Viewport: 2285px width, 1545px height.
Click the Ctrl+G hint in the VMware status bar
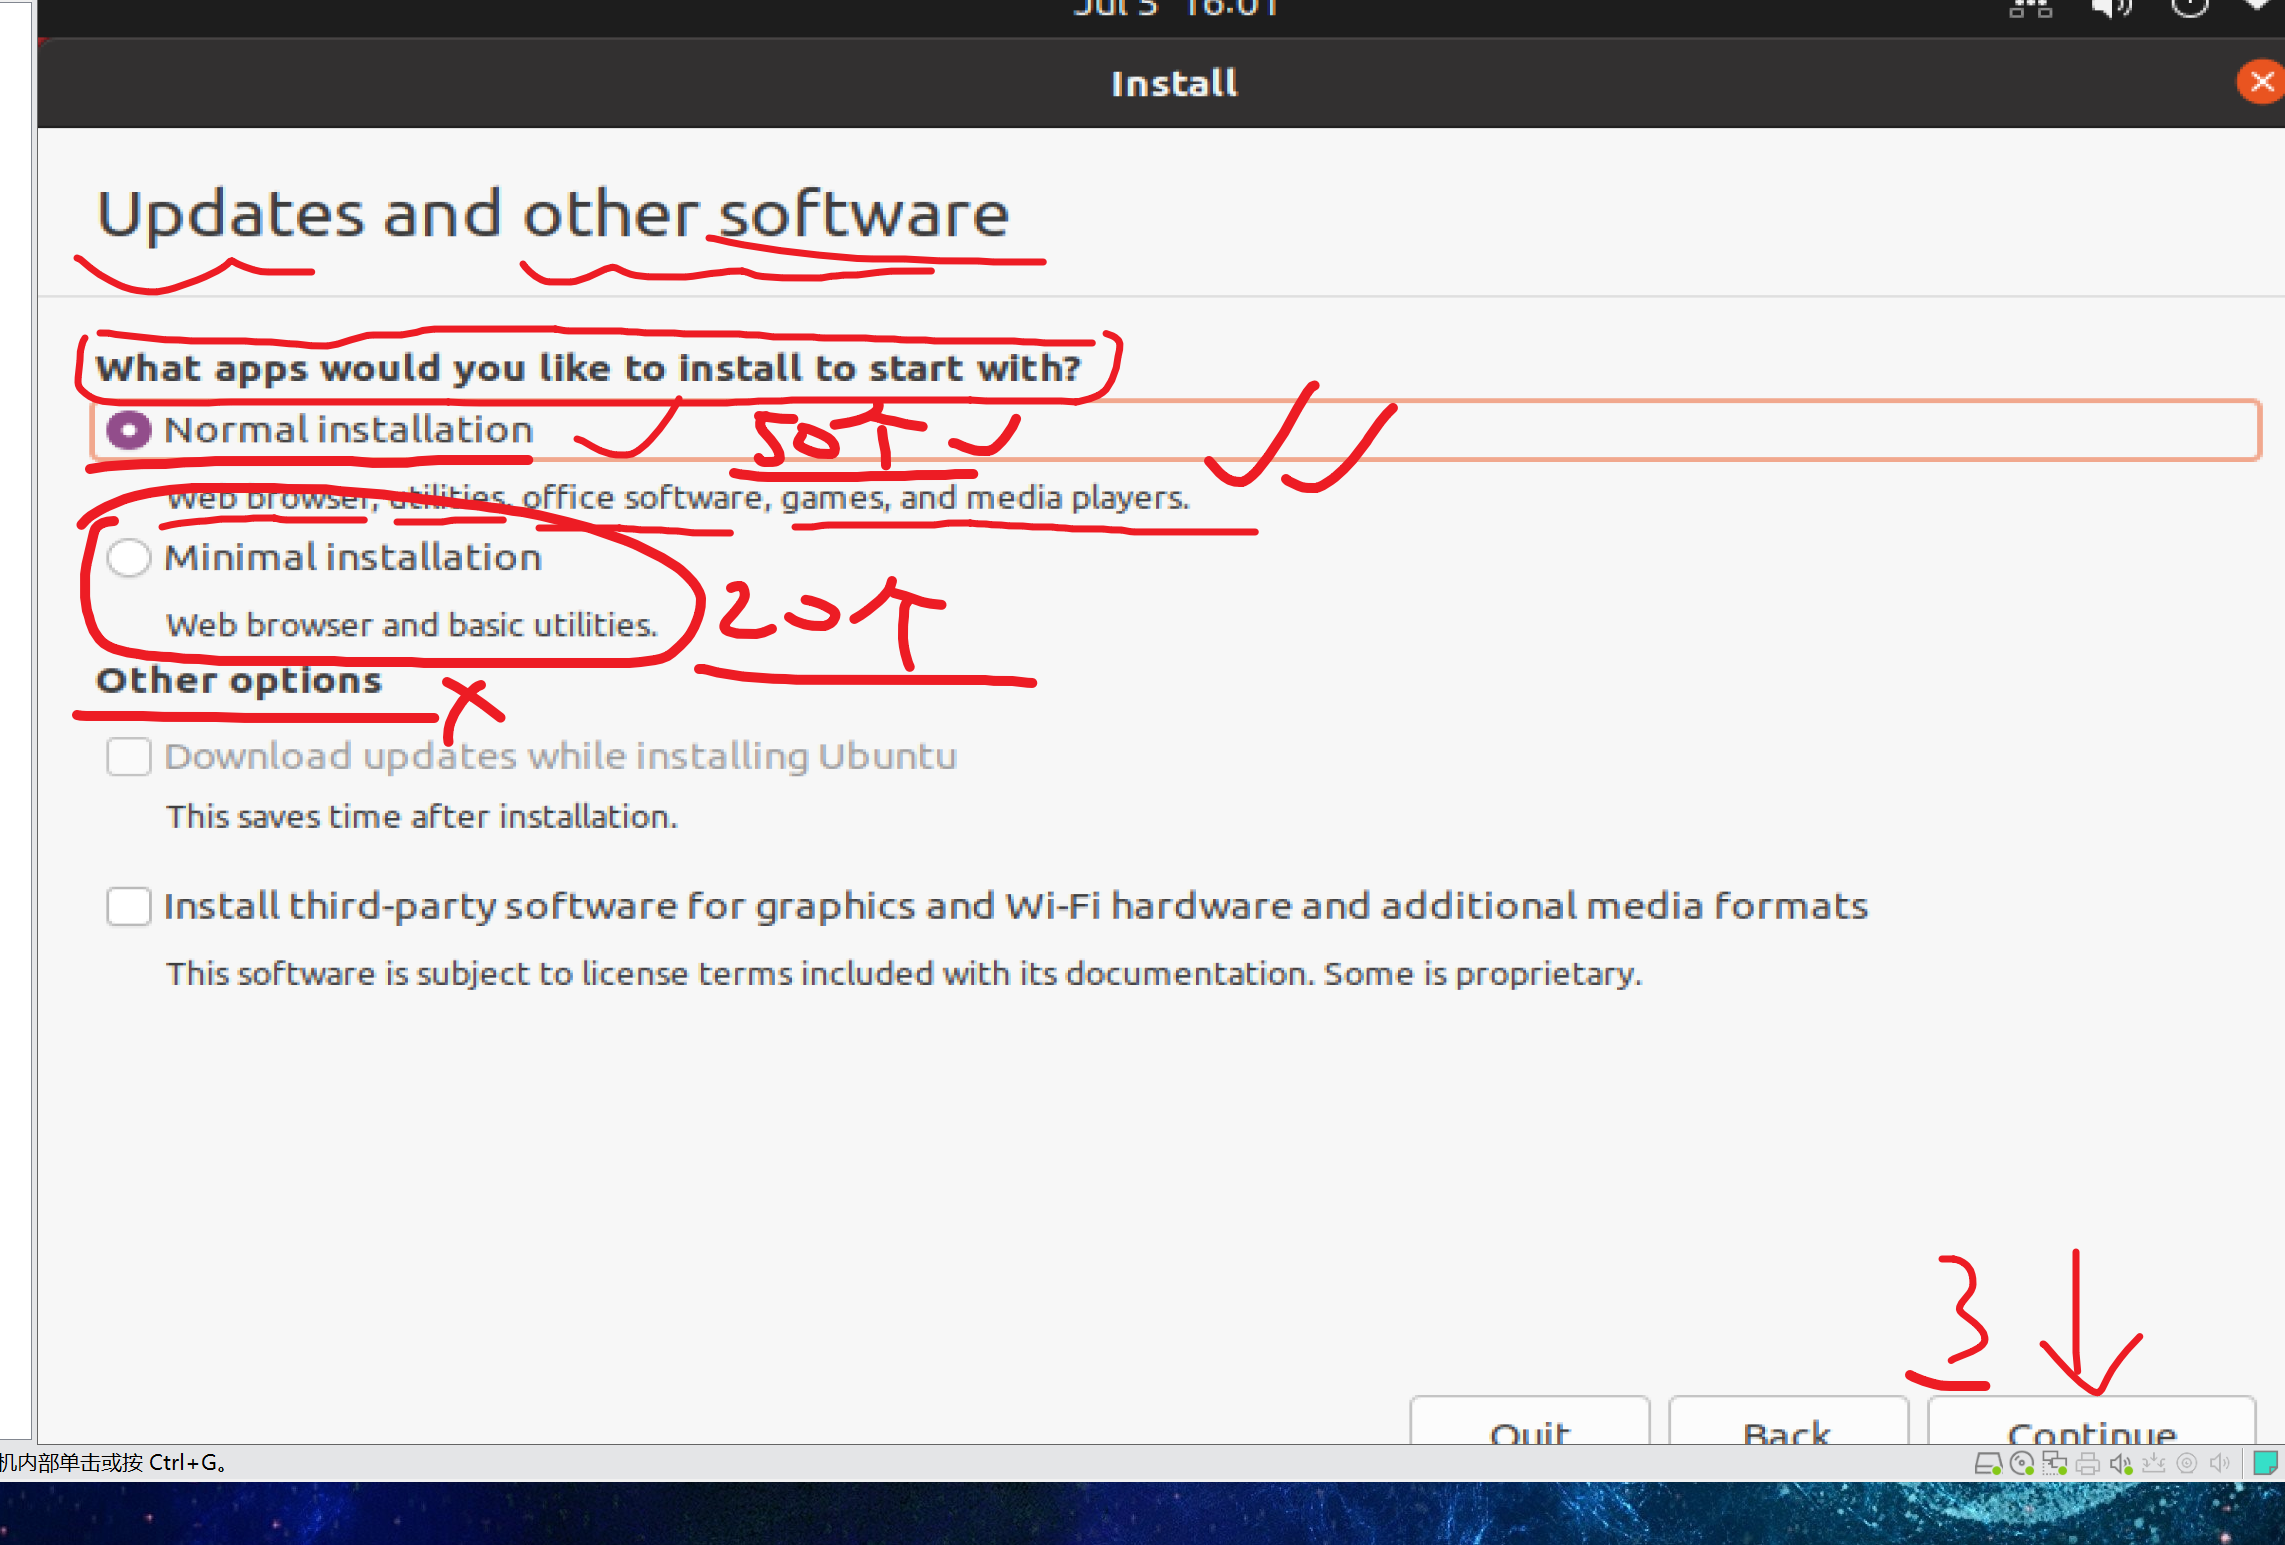116,1463
